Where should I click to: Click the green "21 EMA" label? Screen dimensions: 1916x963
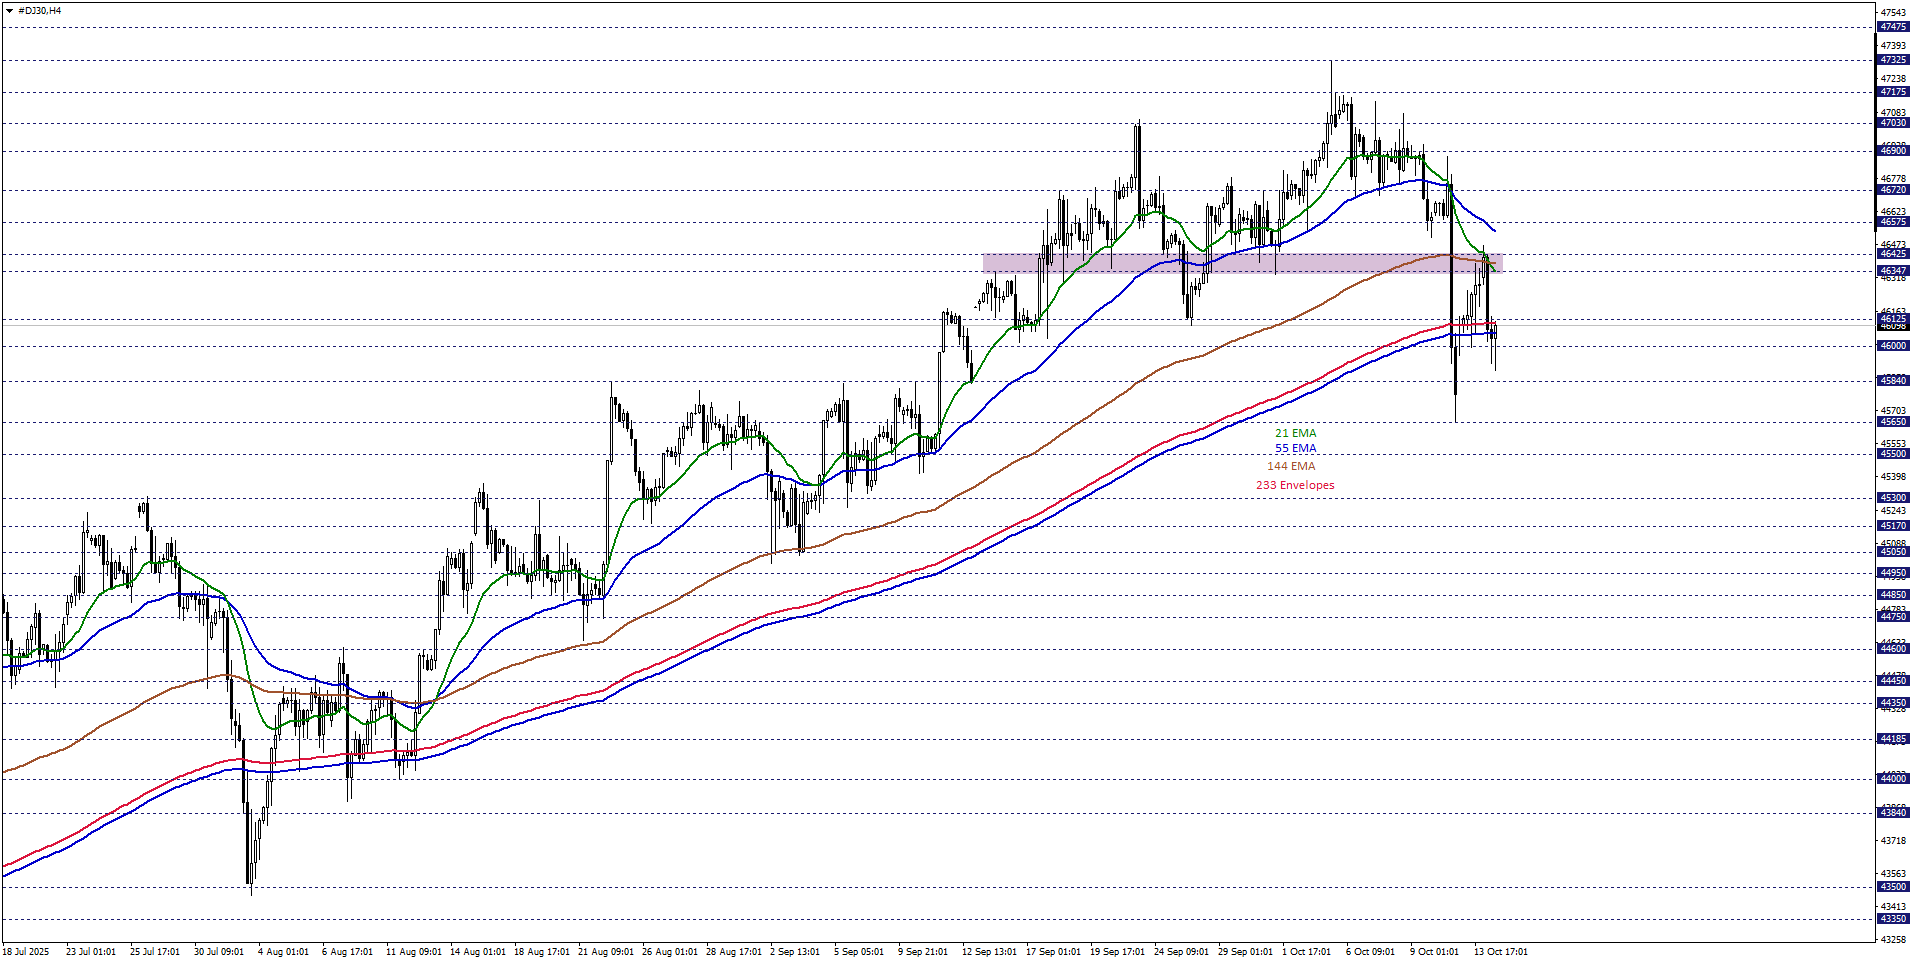pyautogui.click(x=1295, y=433)
